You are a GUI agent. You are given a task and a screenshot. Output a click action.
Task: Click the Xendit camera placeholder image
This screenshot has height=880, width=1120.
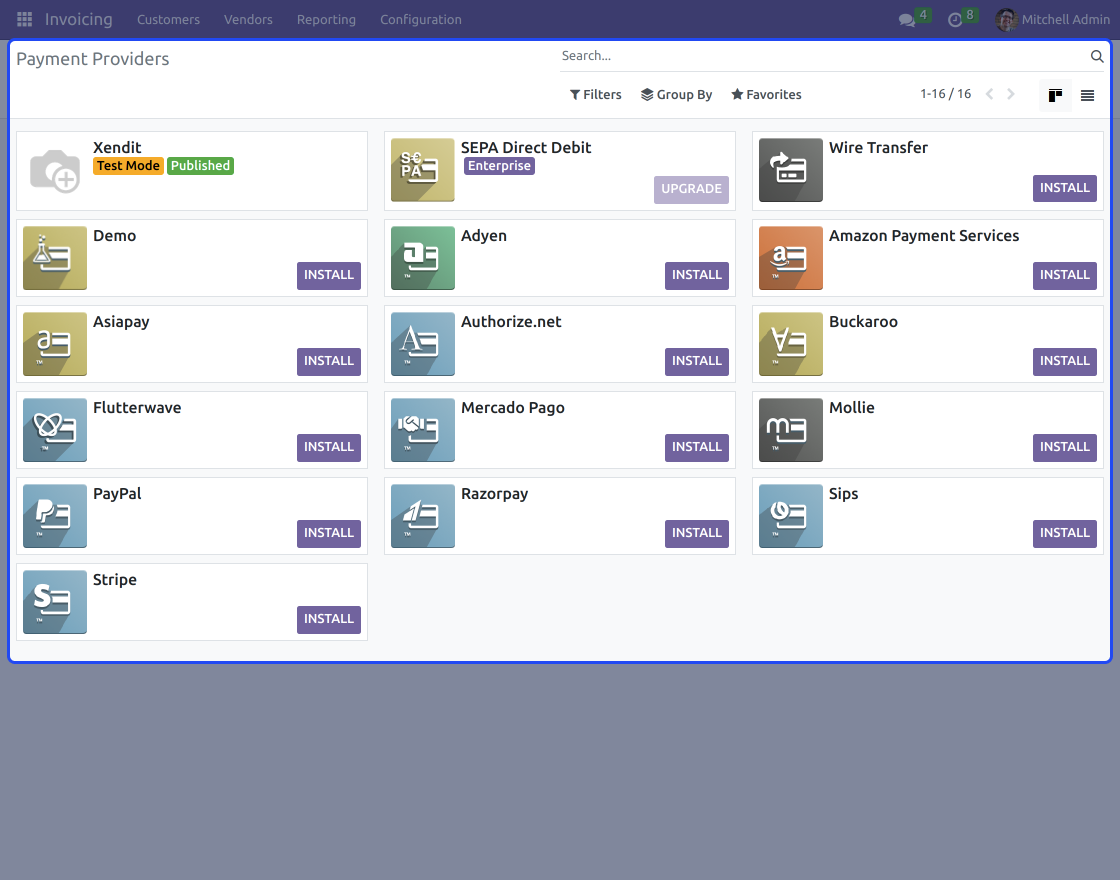coord(55,170)
